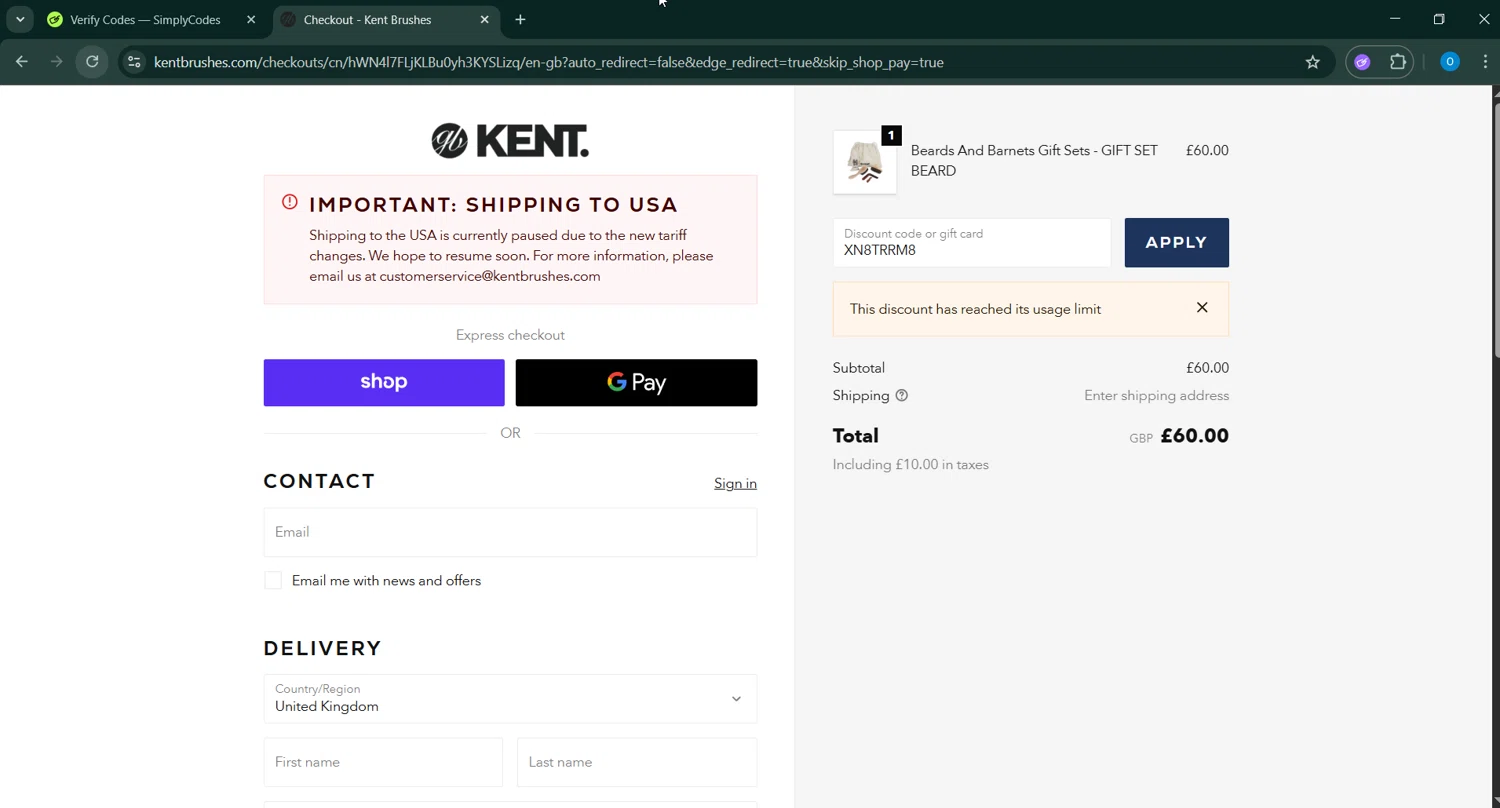Select "This discount has reached its usage limit"

pos(975,309)
